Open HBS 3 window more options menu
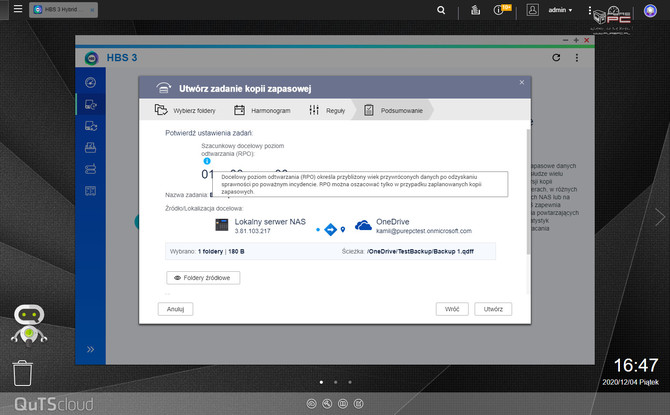670x415 pixels. point(577,58)
